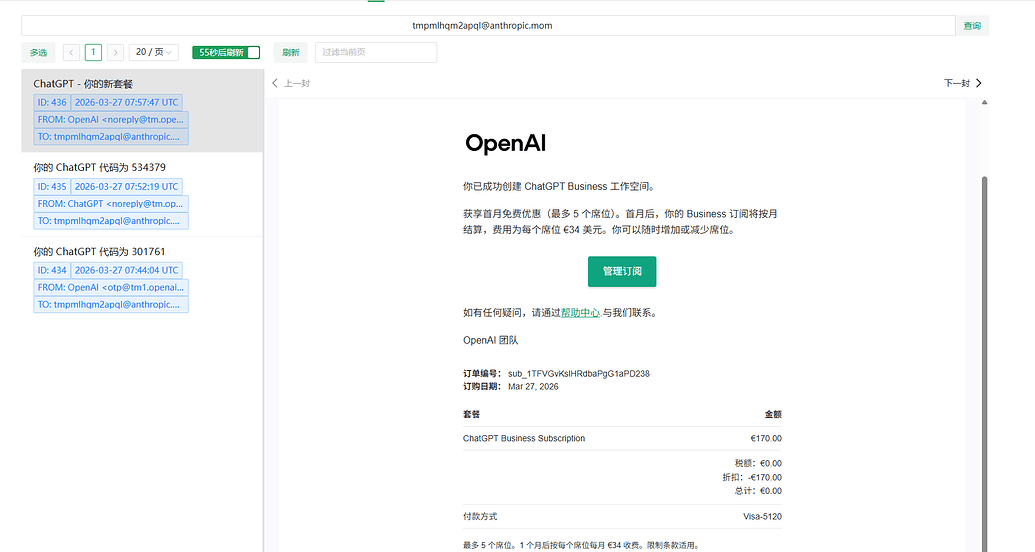Click the 刷新 refresh button
Screen dimensions: 1035x552
290,52
